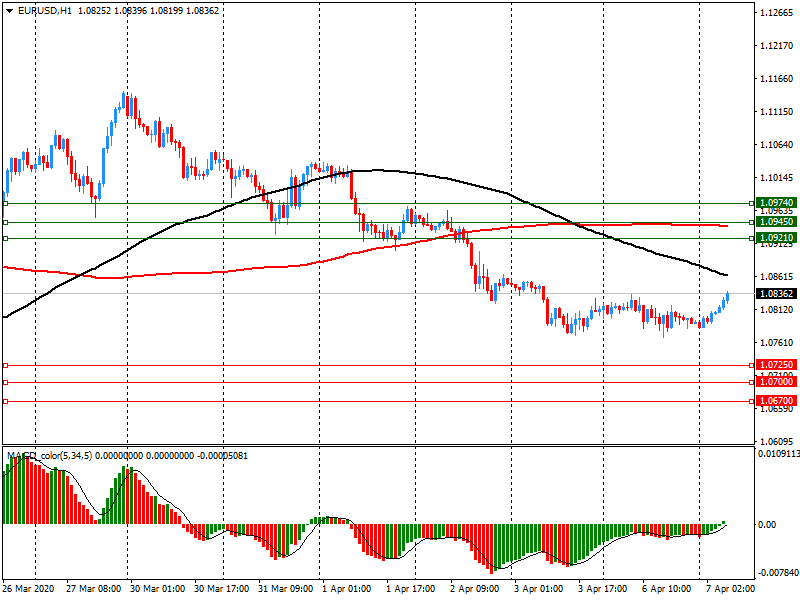Click left-end square handle of 1.09210 line
800x600 pixels.
pyautogui.click(x=6, y=238)
